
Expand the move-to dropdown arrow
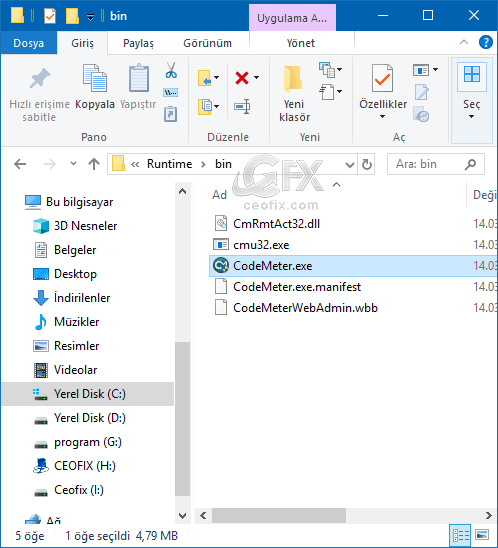pyautogui.click(x=217, y=78)
